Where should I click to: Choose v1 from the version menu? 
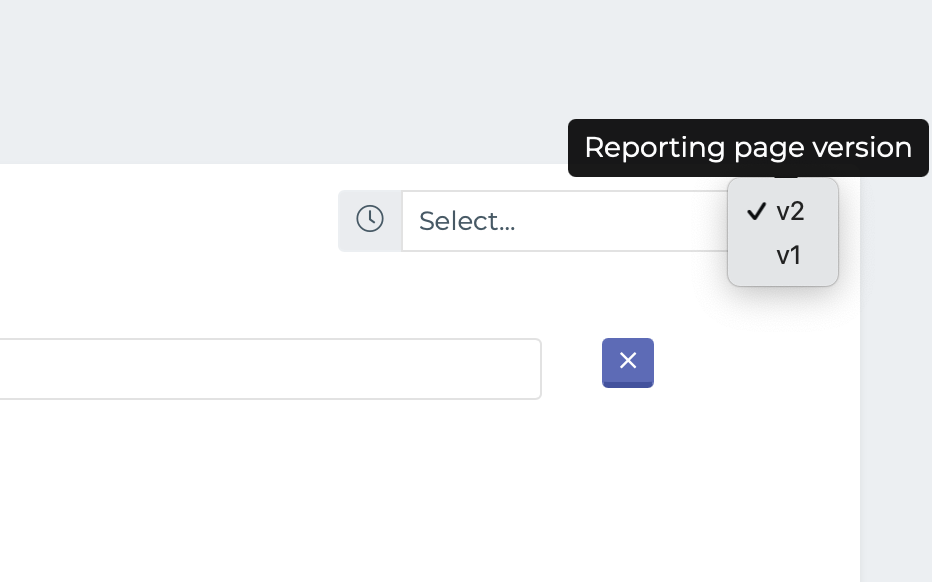[x=783, y=256]
